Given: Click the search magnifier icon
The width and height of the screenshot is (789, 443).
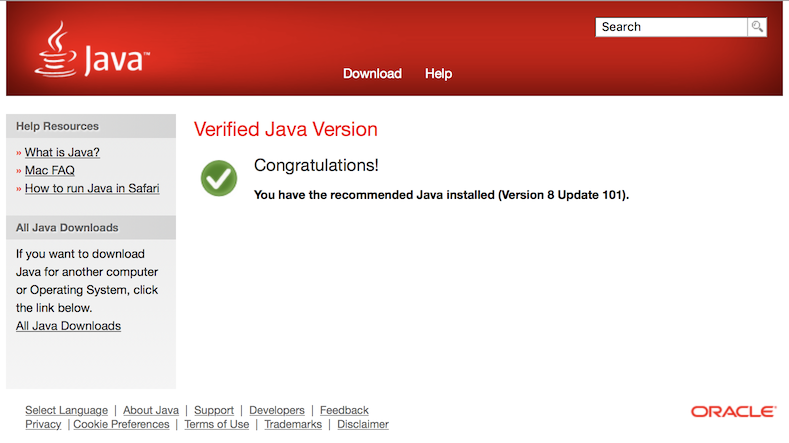Looking at the screenshot, I should click(x=757, y=27).
